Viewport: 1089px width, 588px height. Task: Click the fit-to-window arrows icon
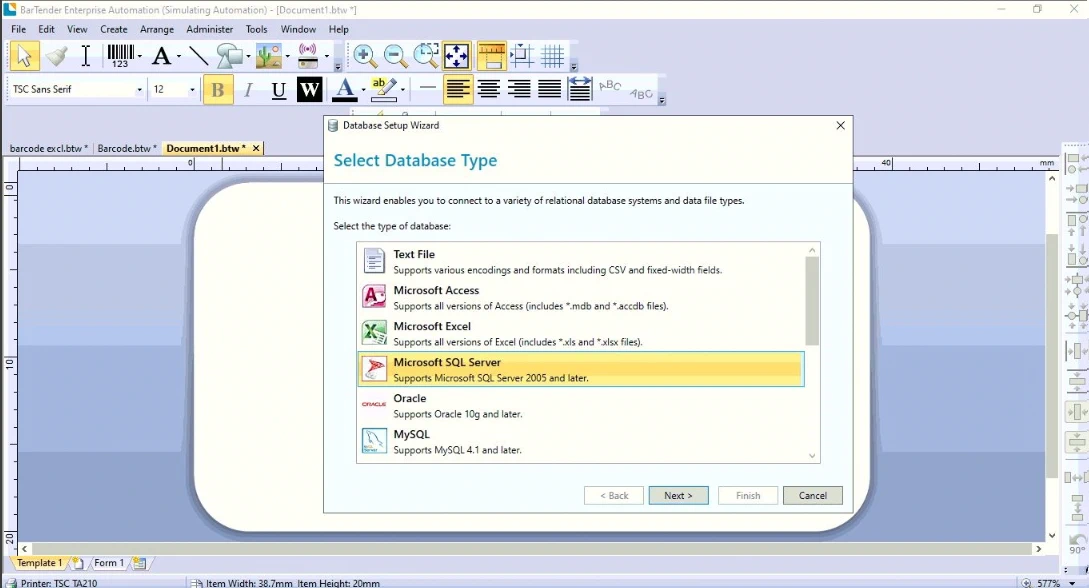[x=456, y=56]
